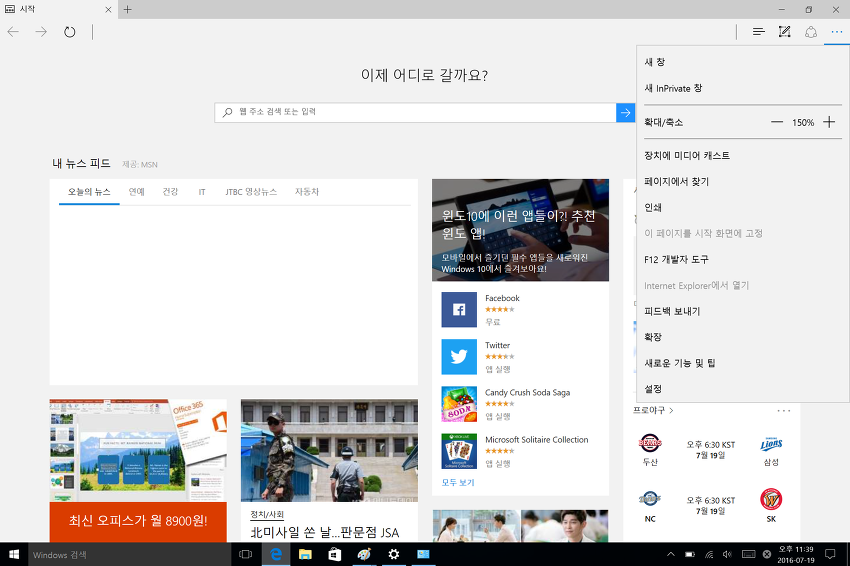
Task: Open the 北미사일 쏜 날 headline
Action: (x=324, y=532)
